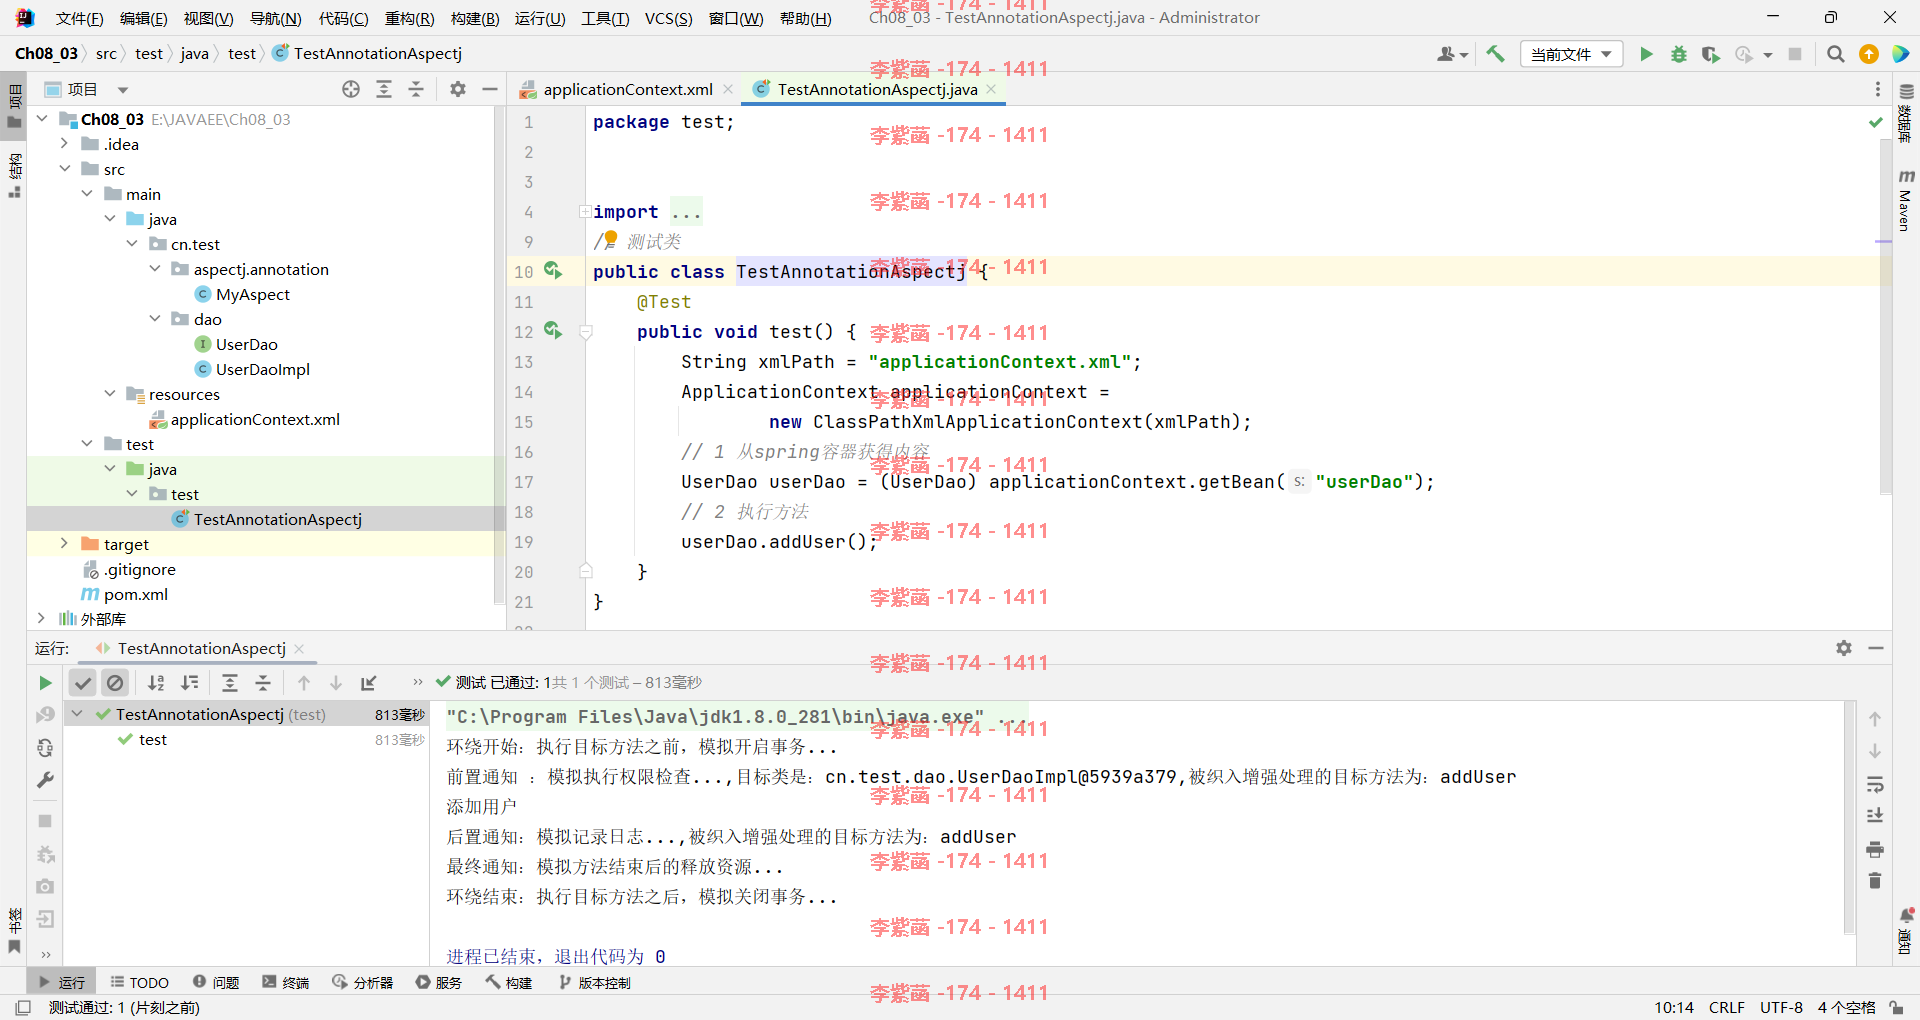The image size is (1920, 1020).
Task: Click the project tree vertical scrollbar
Action: point(499,355)
